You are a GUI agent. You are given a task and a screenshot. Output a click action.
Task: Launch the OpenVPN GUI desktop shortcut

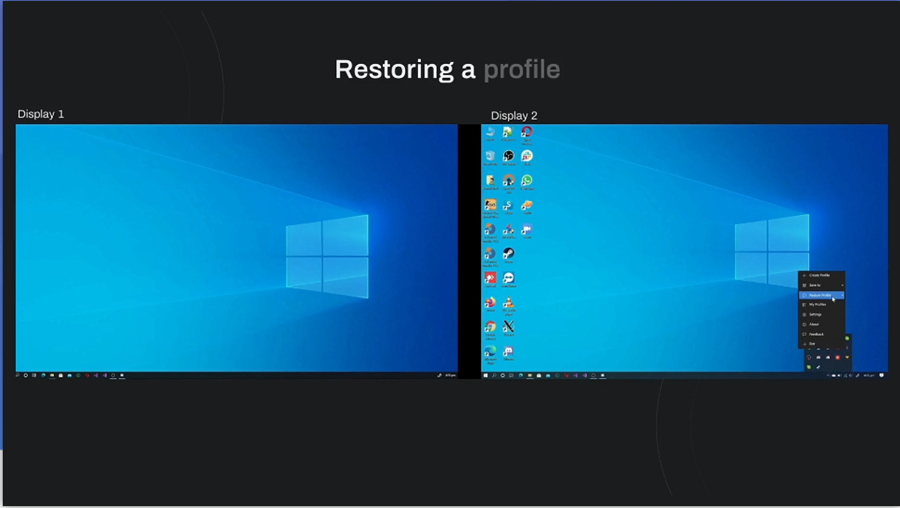509,183
